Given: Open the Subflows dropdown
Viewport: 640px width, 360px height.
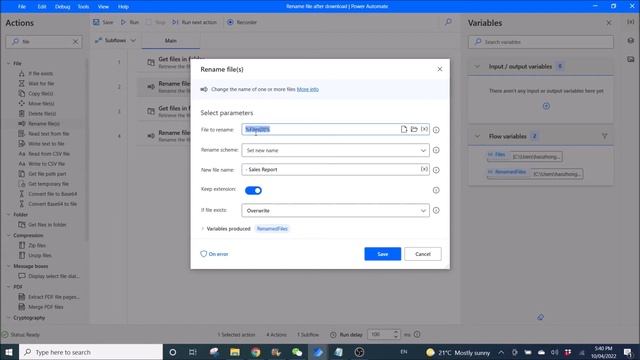Looking at the screenshot, I should [x=115, y=40].
